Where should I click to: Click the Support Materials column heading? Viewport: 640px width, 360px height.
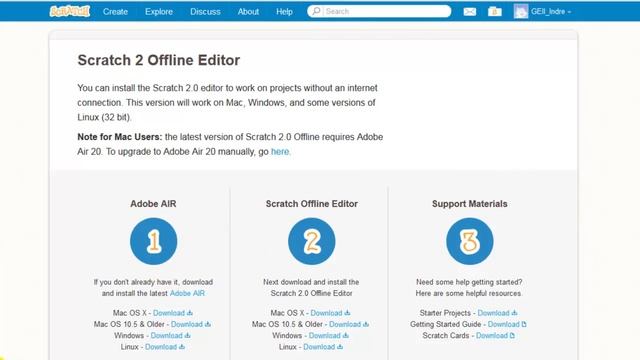click(x=469, y=204)
